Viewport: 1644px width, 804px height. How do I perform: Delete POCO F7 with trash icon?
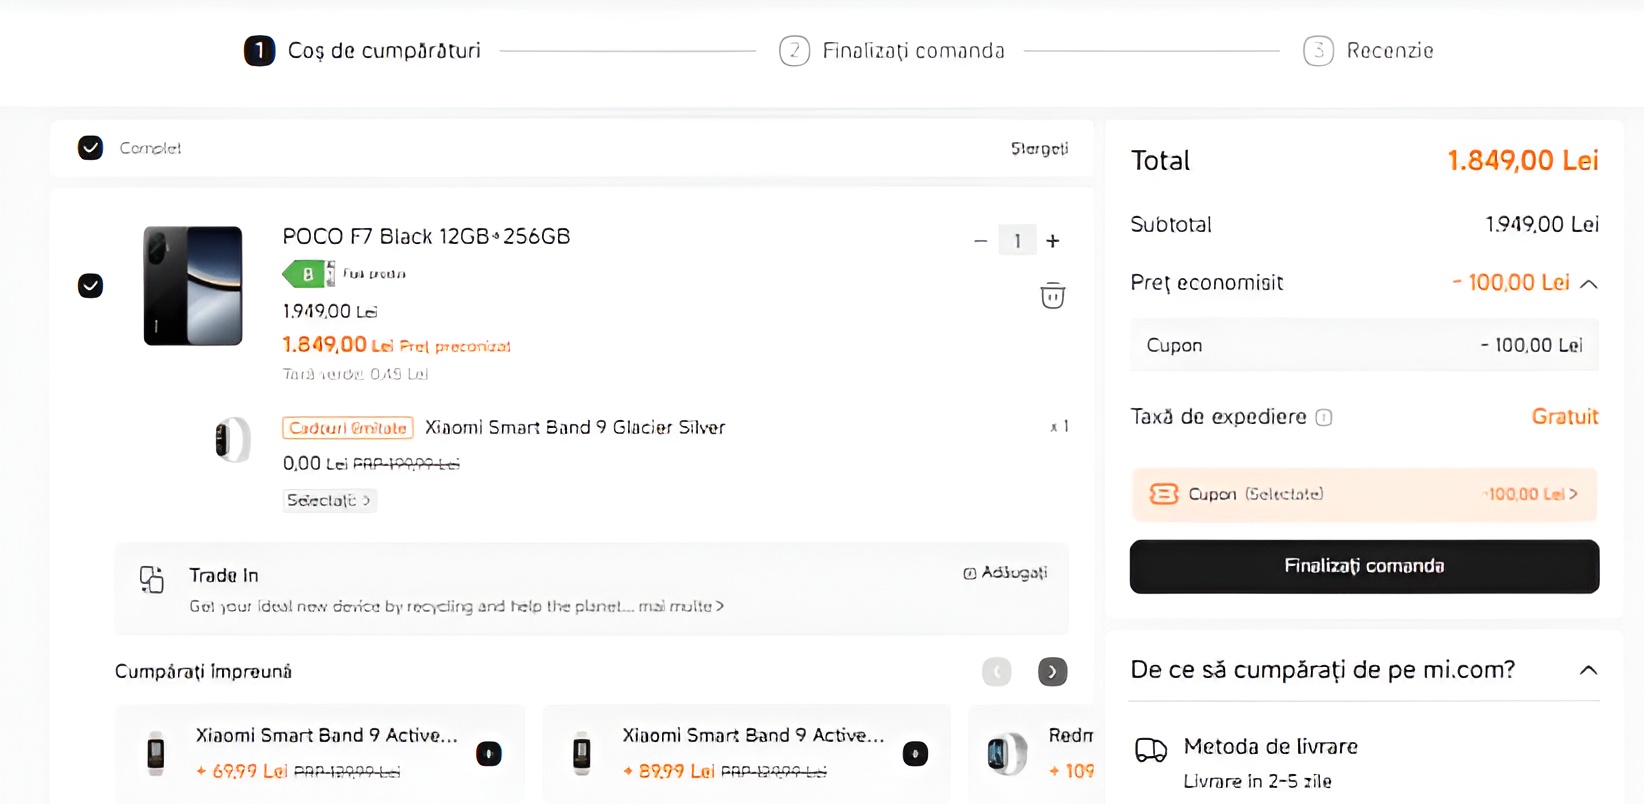click(1052, 296)
